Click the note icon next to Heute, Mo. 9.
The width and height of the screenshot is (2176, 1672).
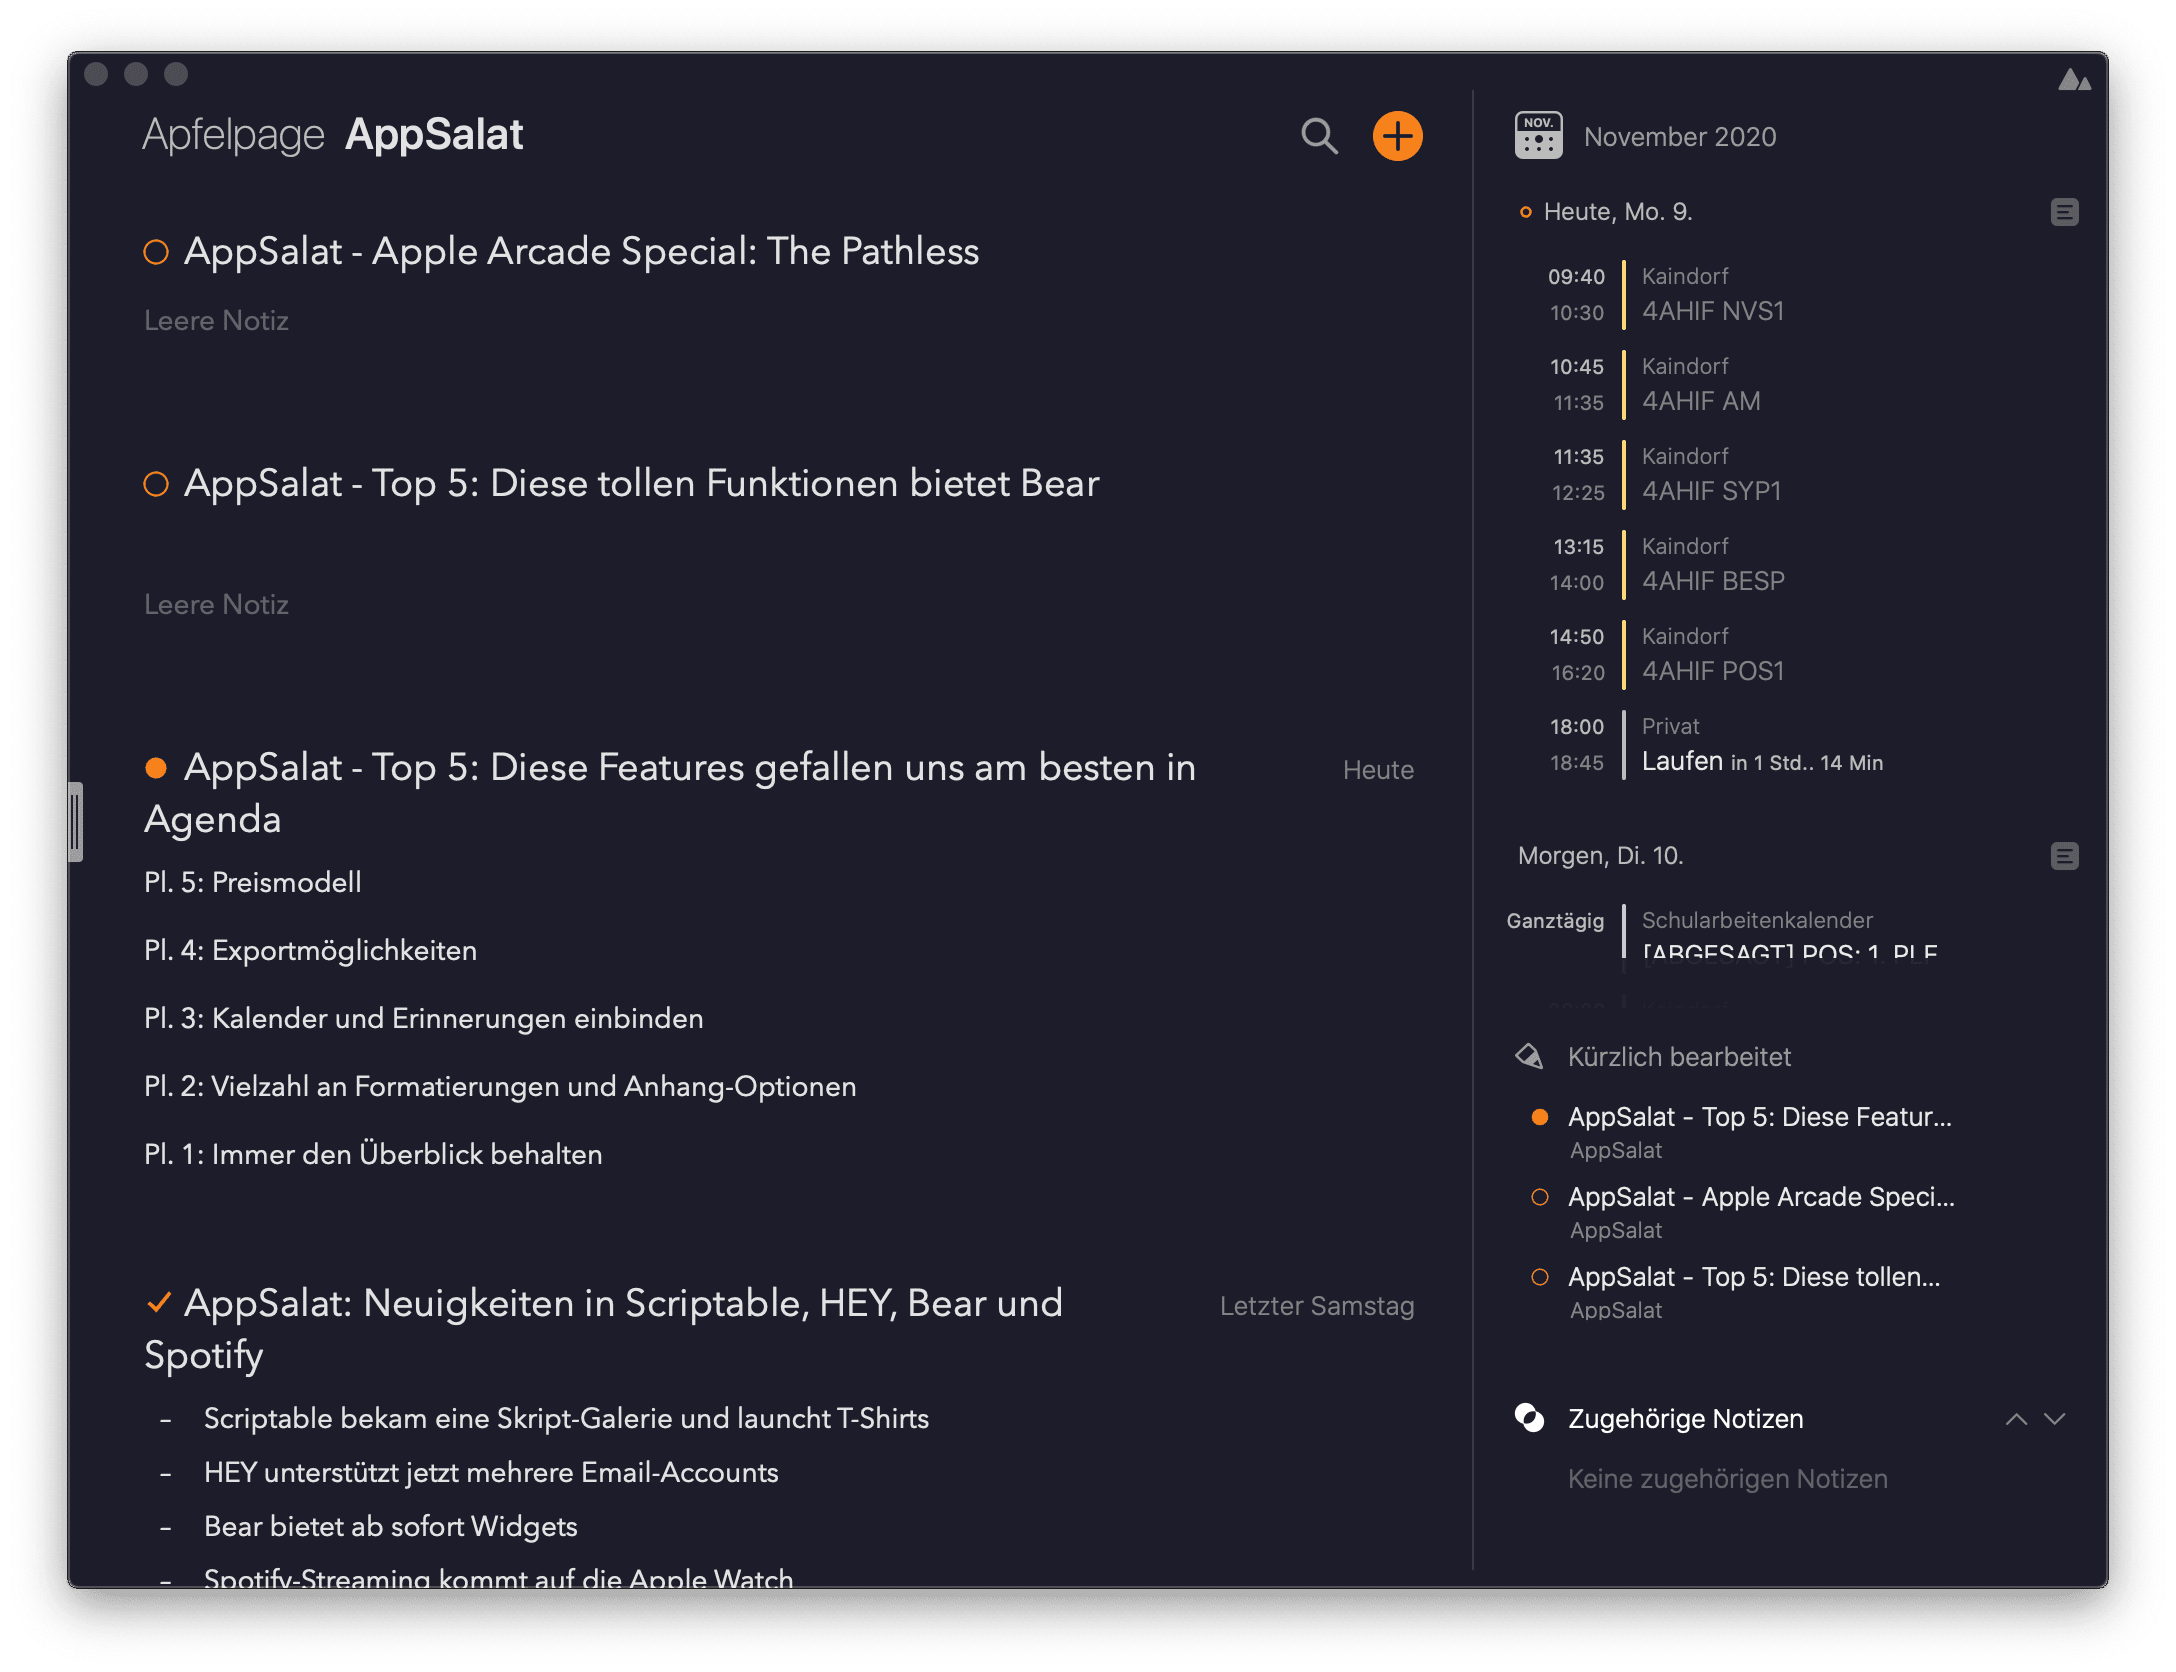point(2064,212)
